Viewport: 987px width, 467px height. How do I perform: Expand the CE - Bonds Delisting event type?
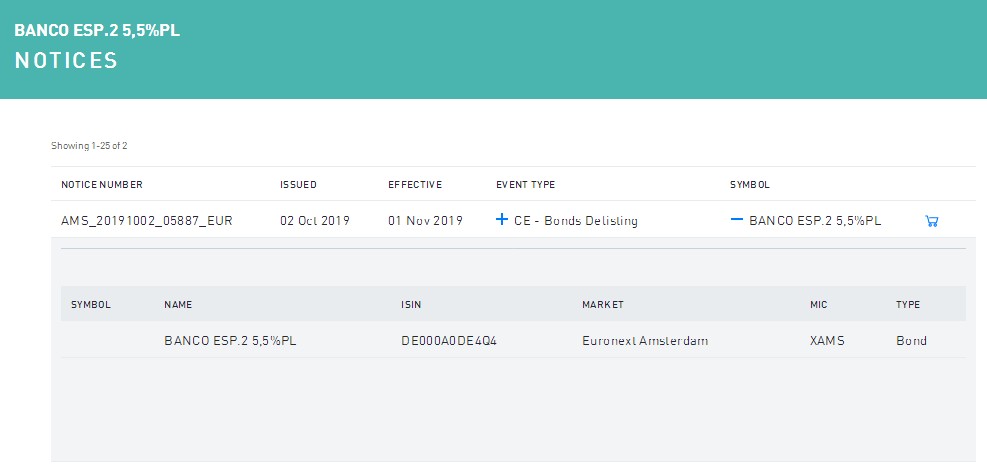point(502,220)
